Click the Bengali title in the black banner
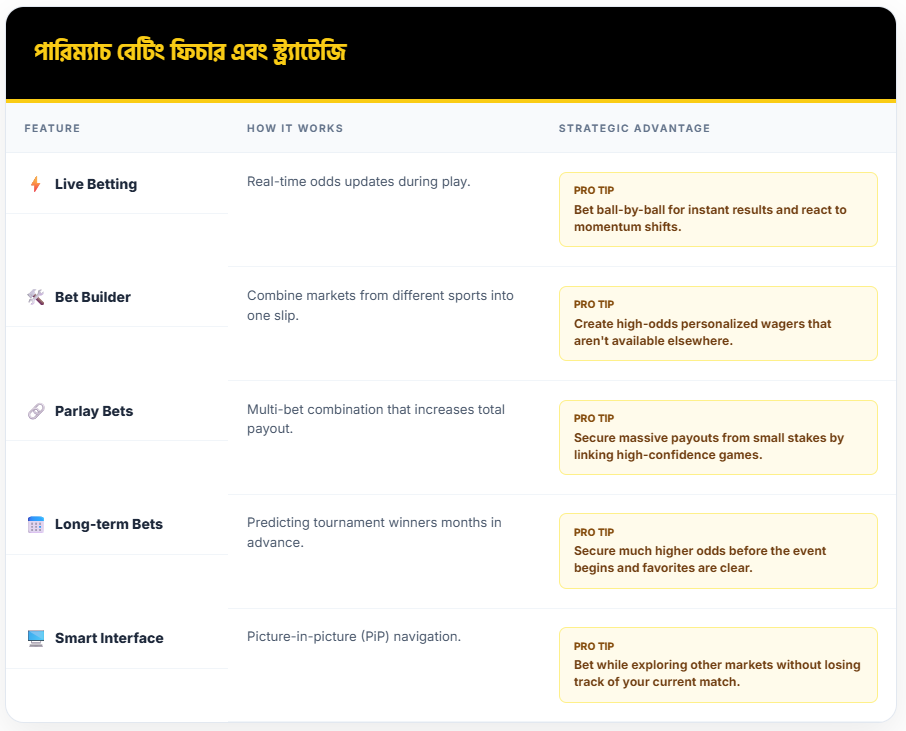The image size is (906, 731). point(190,52)
